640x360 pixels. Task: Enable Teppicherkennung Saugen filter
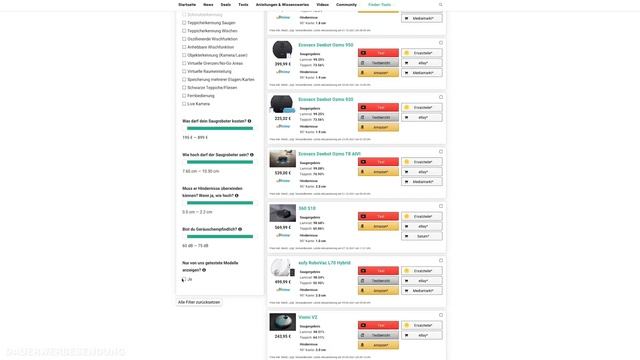tap(184, 23)
